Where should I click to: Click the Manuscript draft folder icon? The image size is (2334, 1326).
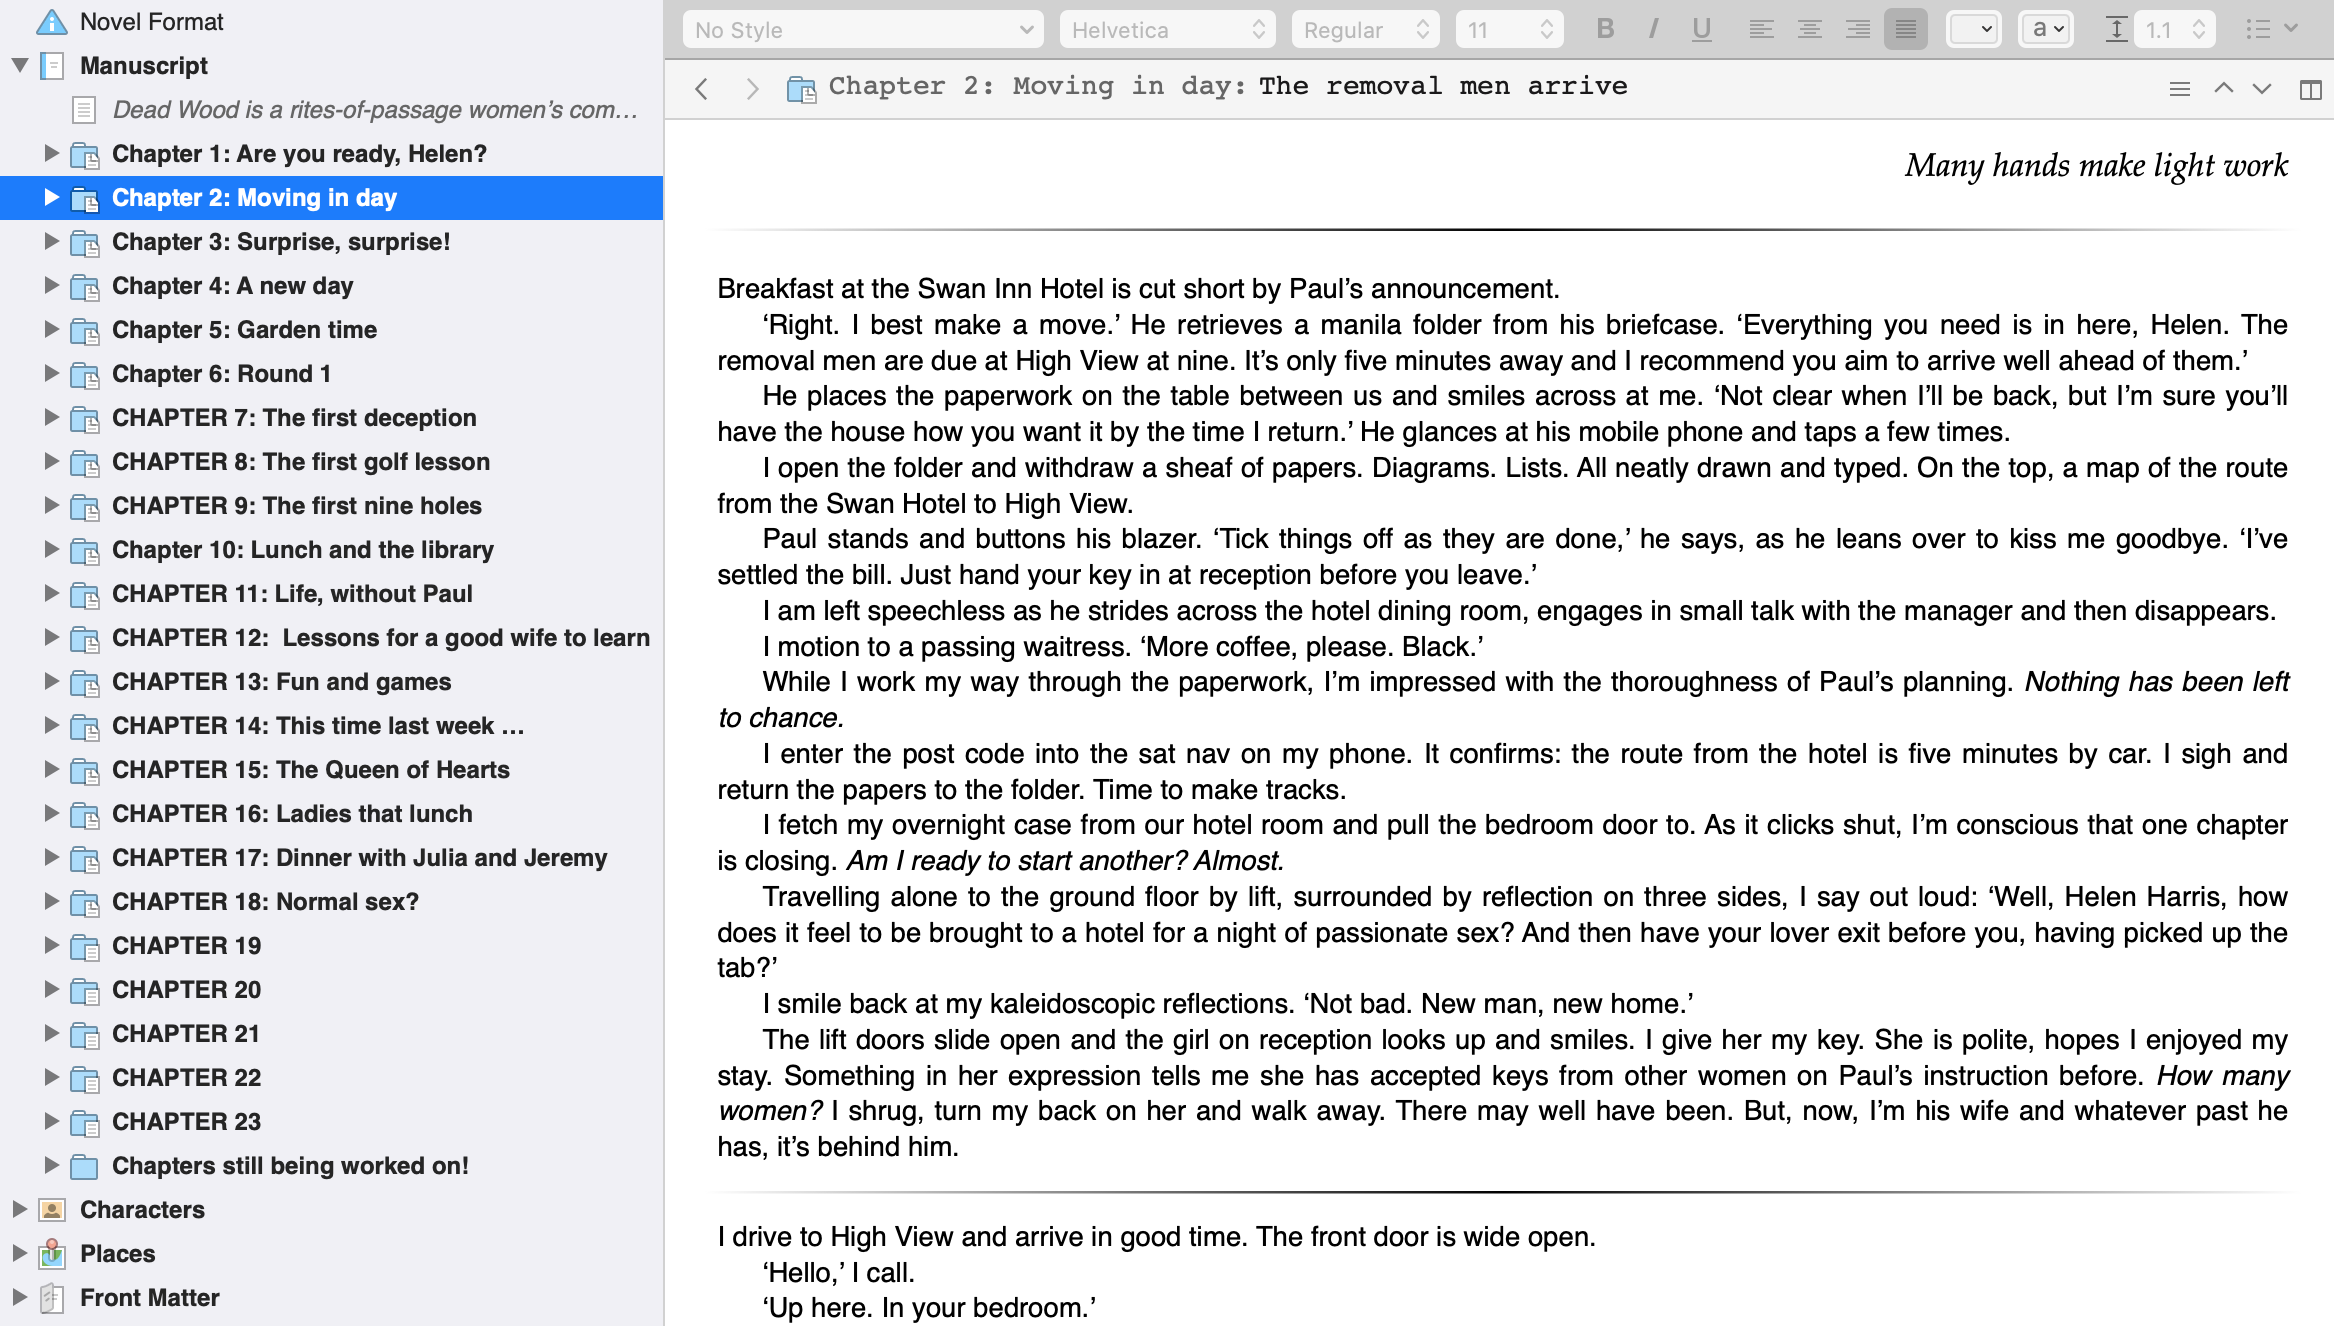point(52,65)
